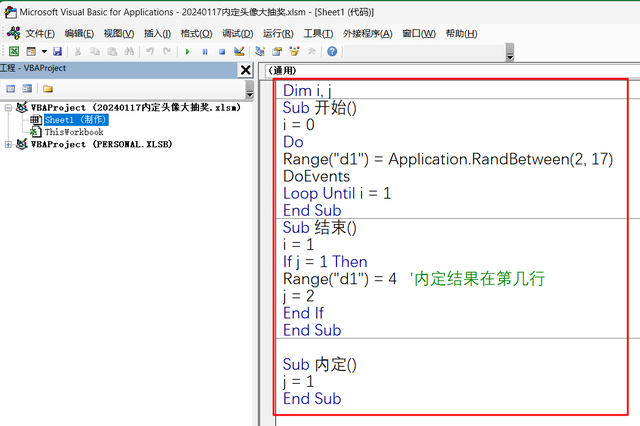Click the Cut scissors icon
The height and width of the screenshot is (426, 640).
pyautogui.click(x=78, y=51)
